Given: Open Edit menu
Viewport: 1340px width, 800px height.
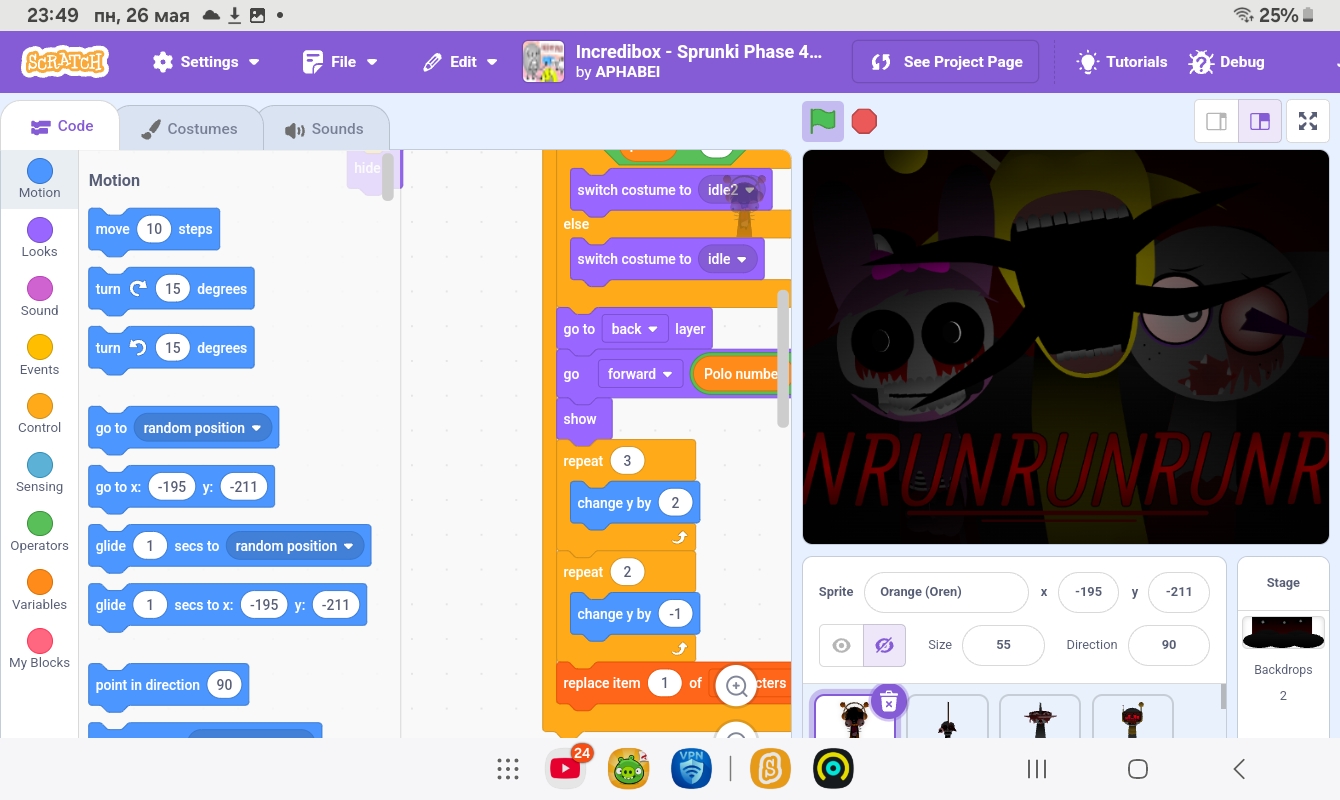Looking at the screenshot, I should click(460, 62).
